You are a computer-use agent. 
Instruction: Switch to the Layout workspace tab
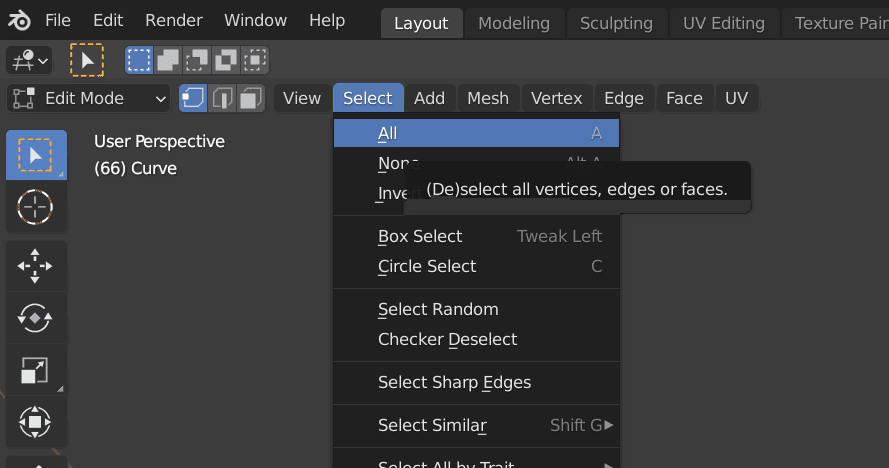click(421, 23)
